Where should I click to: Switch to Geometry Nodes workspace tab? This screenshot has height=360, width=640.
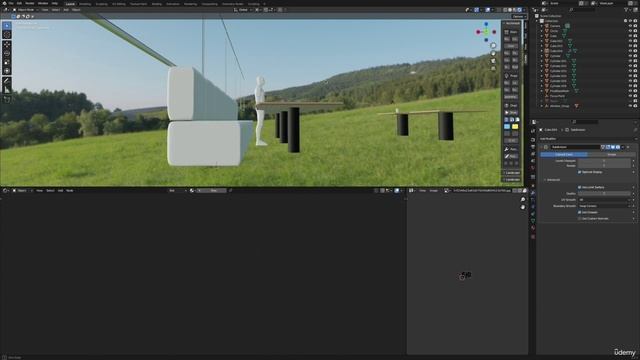tap(232, 4)
